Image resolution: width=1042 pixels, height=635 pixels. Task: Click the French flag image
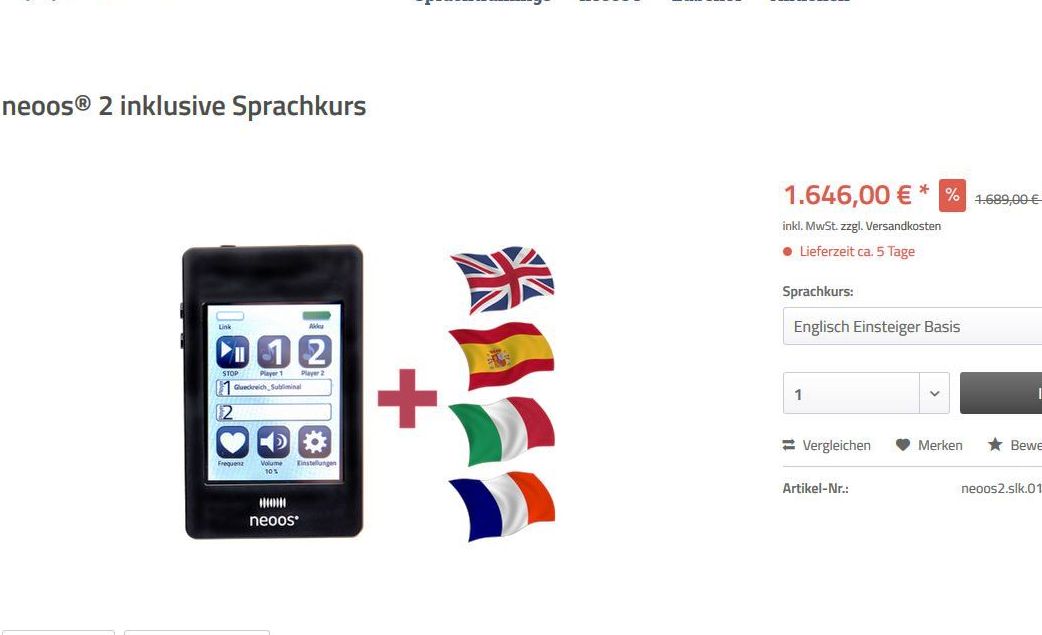(502, 507)
